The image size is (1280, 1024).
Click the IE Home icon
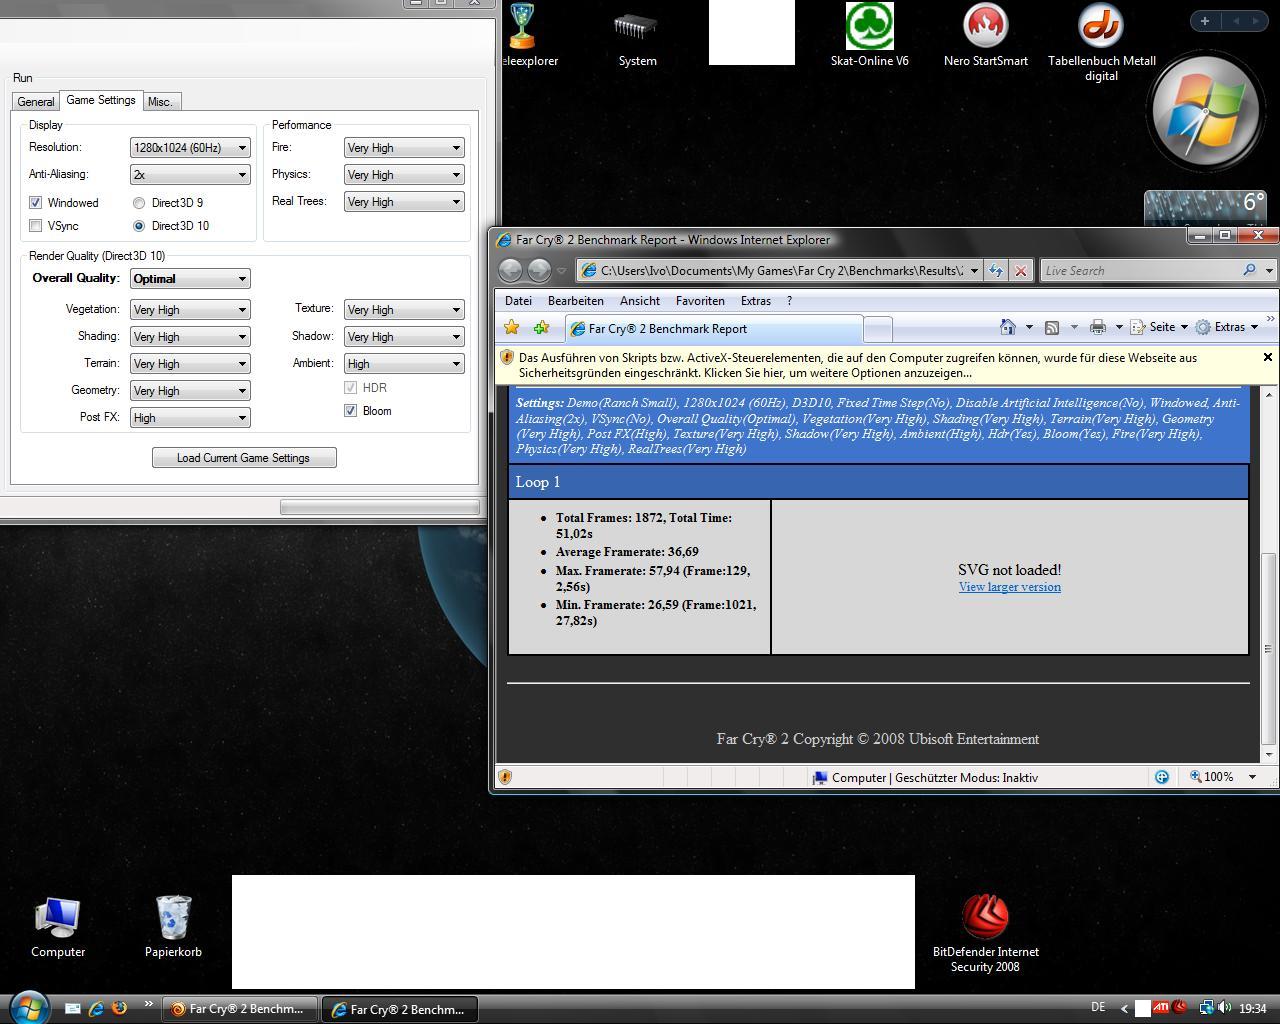(1008, 327)
